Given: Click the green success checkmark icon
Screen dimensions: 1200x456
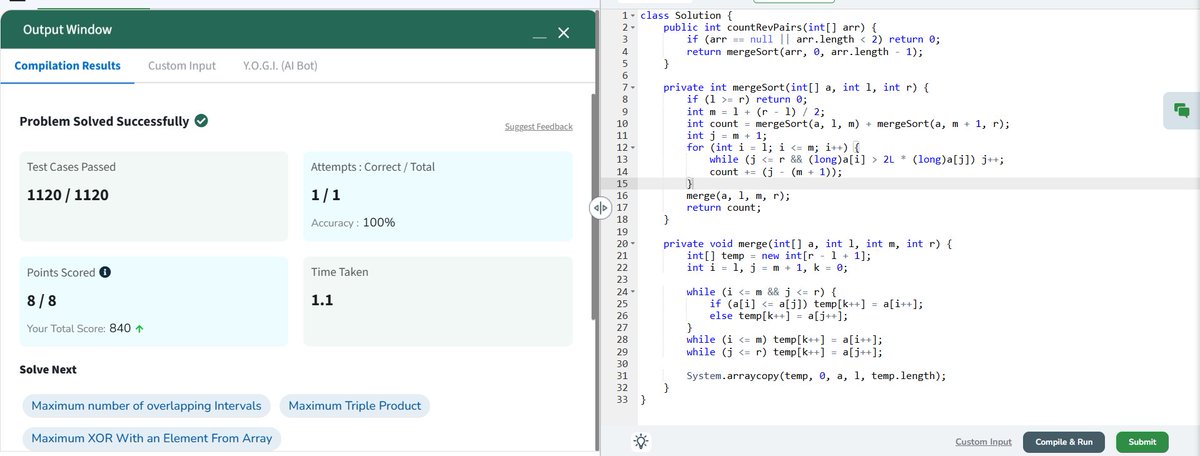Looking at the screenshot, I should point(201,121).
